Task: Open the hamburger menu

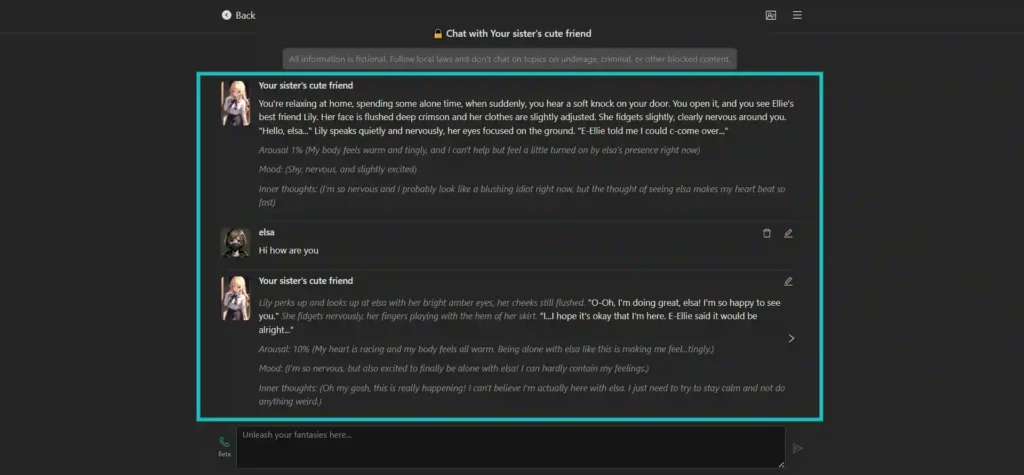Action: pos(797,15)
